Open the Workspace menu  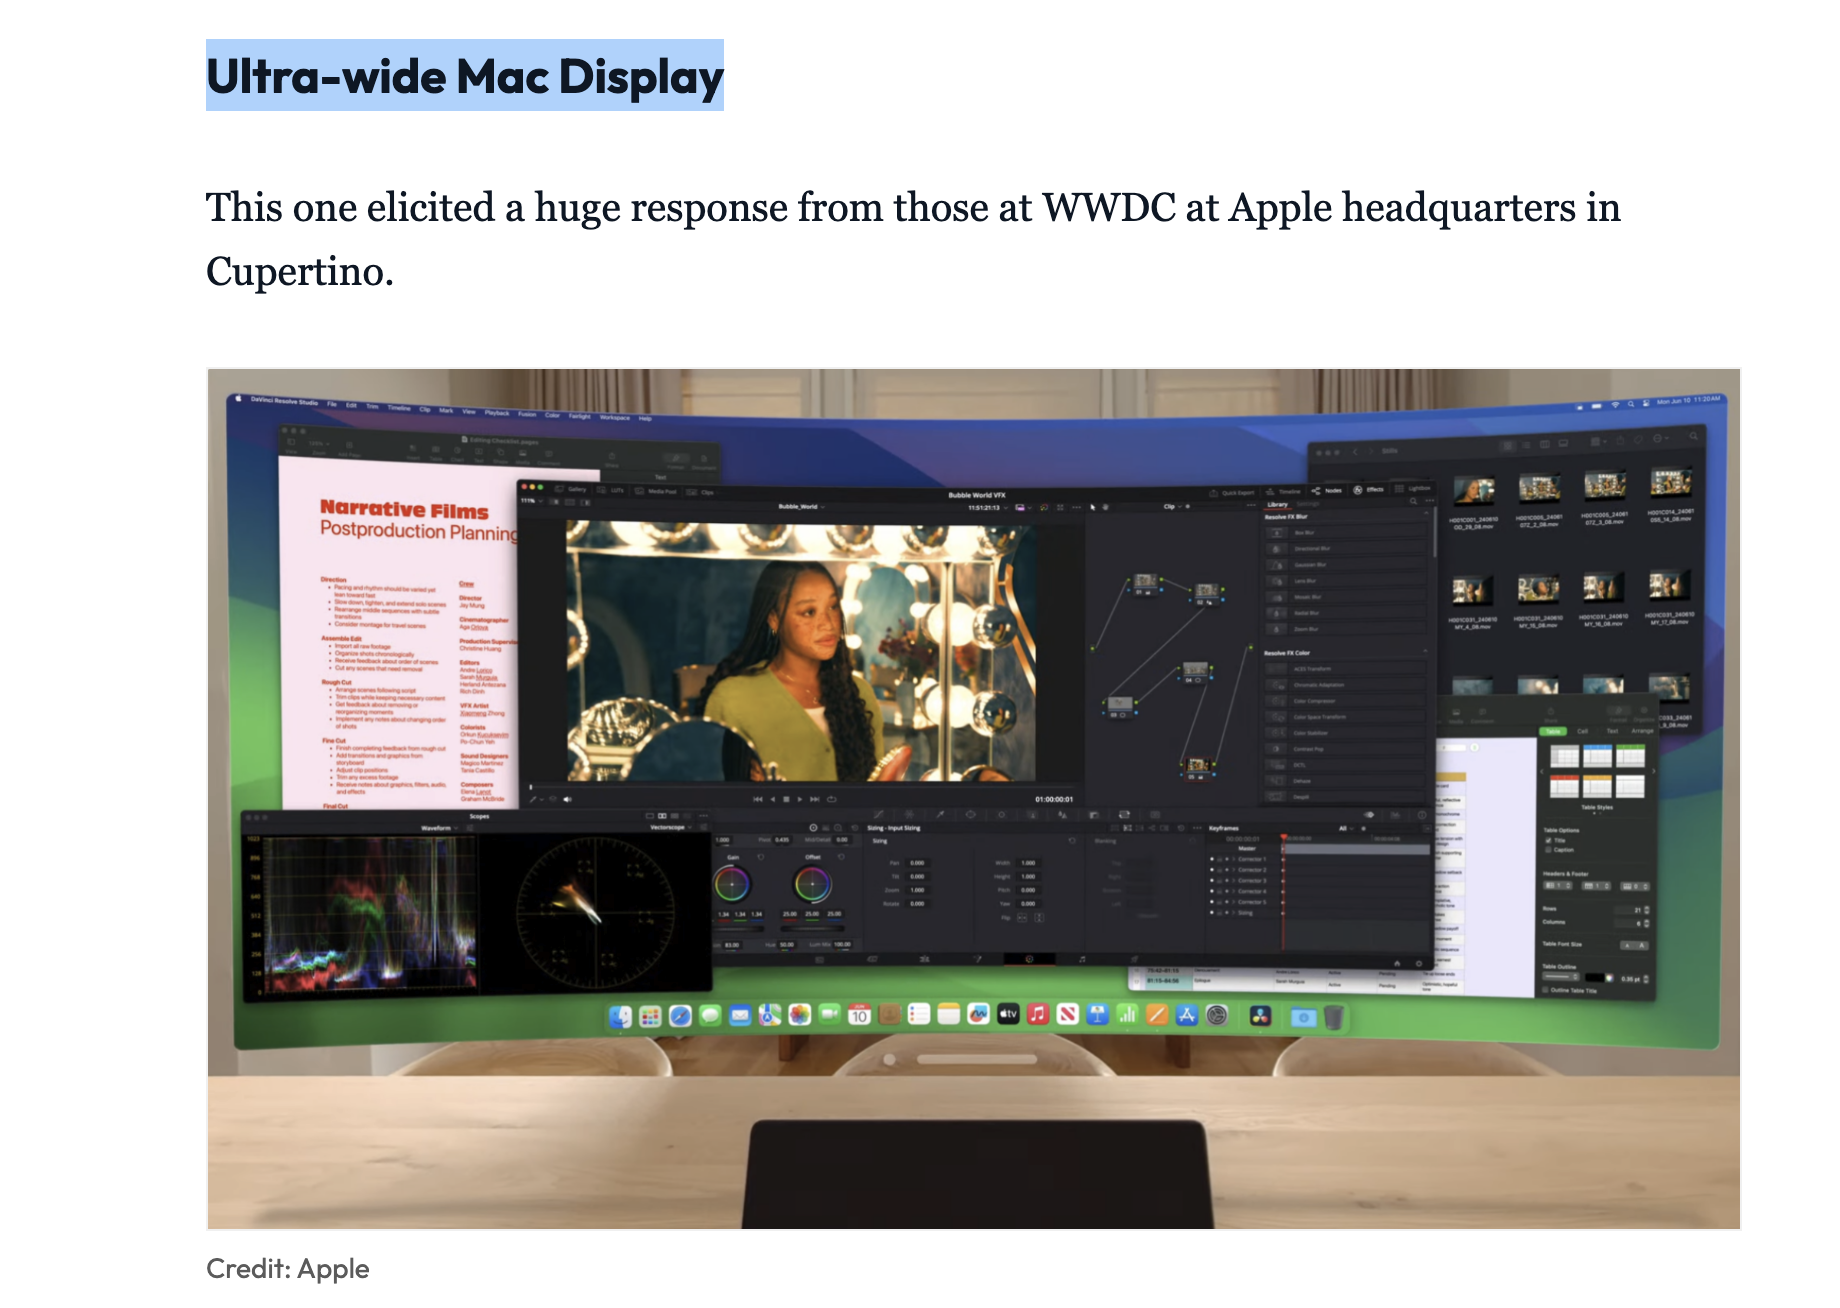615,417
